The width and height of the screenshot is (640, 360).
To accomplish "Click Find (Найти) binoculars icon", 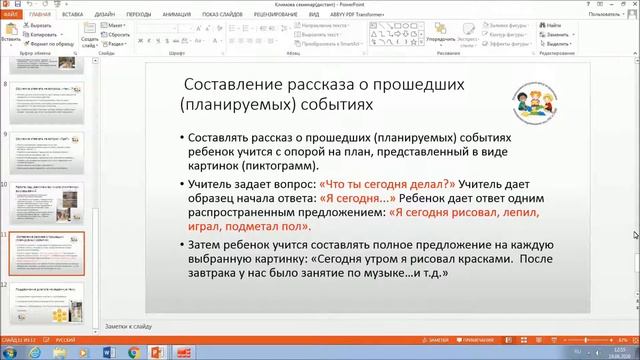I will coord(542,25).
